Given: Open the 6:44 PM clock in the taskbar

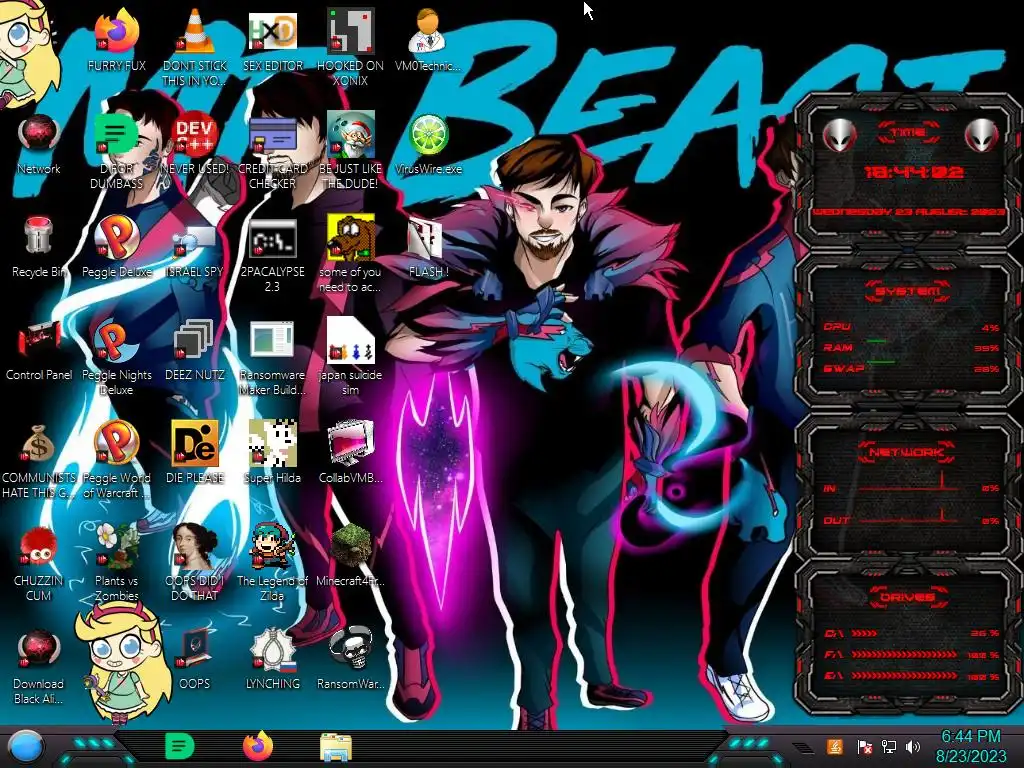Looking at the screenshot, I should coord(971,746).
